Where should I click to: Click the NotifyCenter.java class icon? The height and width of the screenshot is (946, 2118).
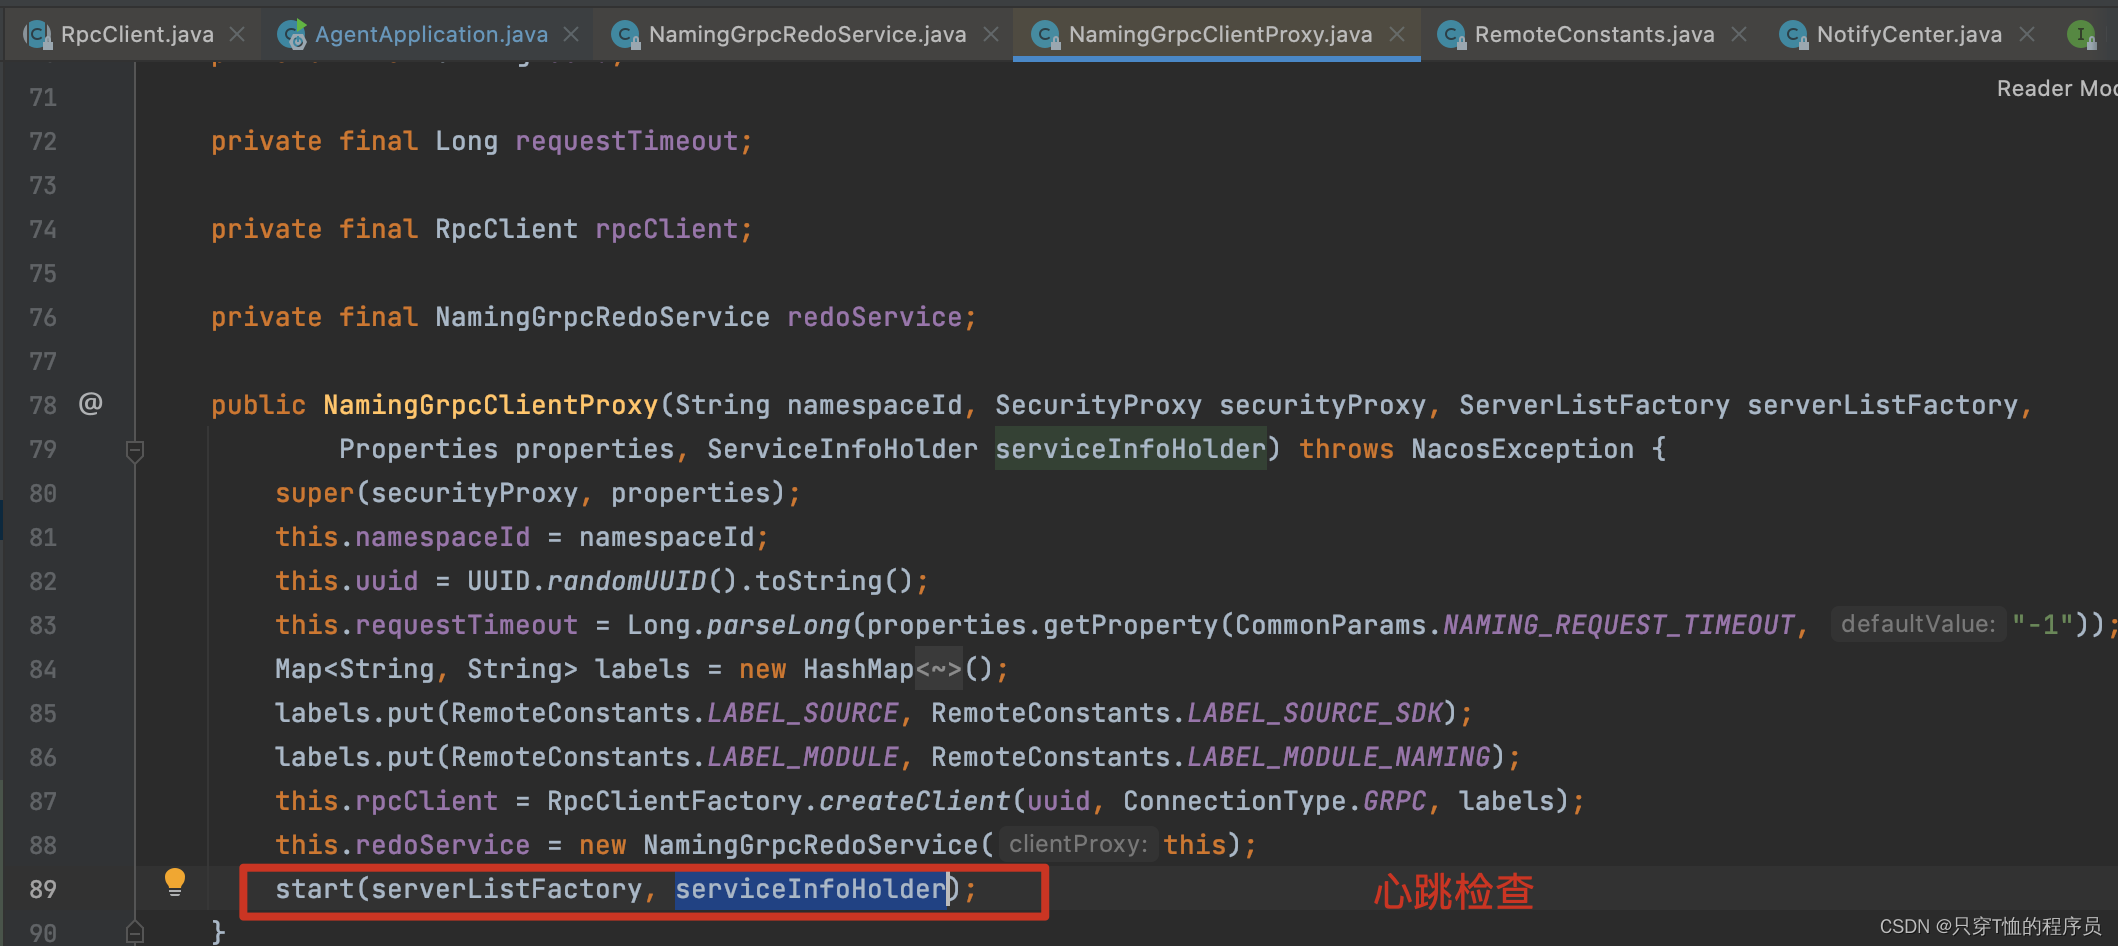[x=1794, y=35]
